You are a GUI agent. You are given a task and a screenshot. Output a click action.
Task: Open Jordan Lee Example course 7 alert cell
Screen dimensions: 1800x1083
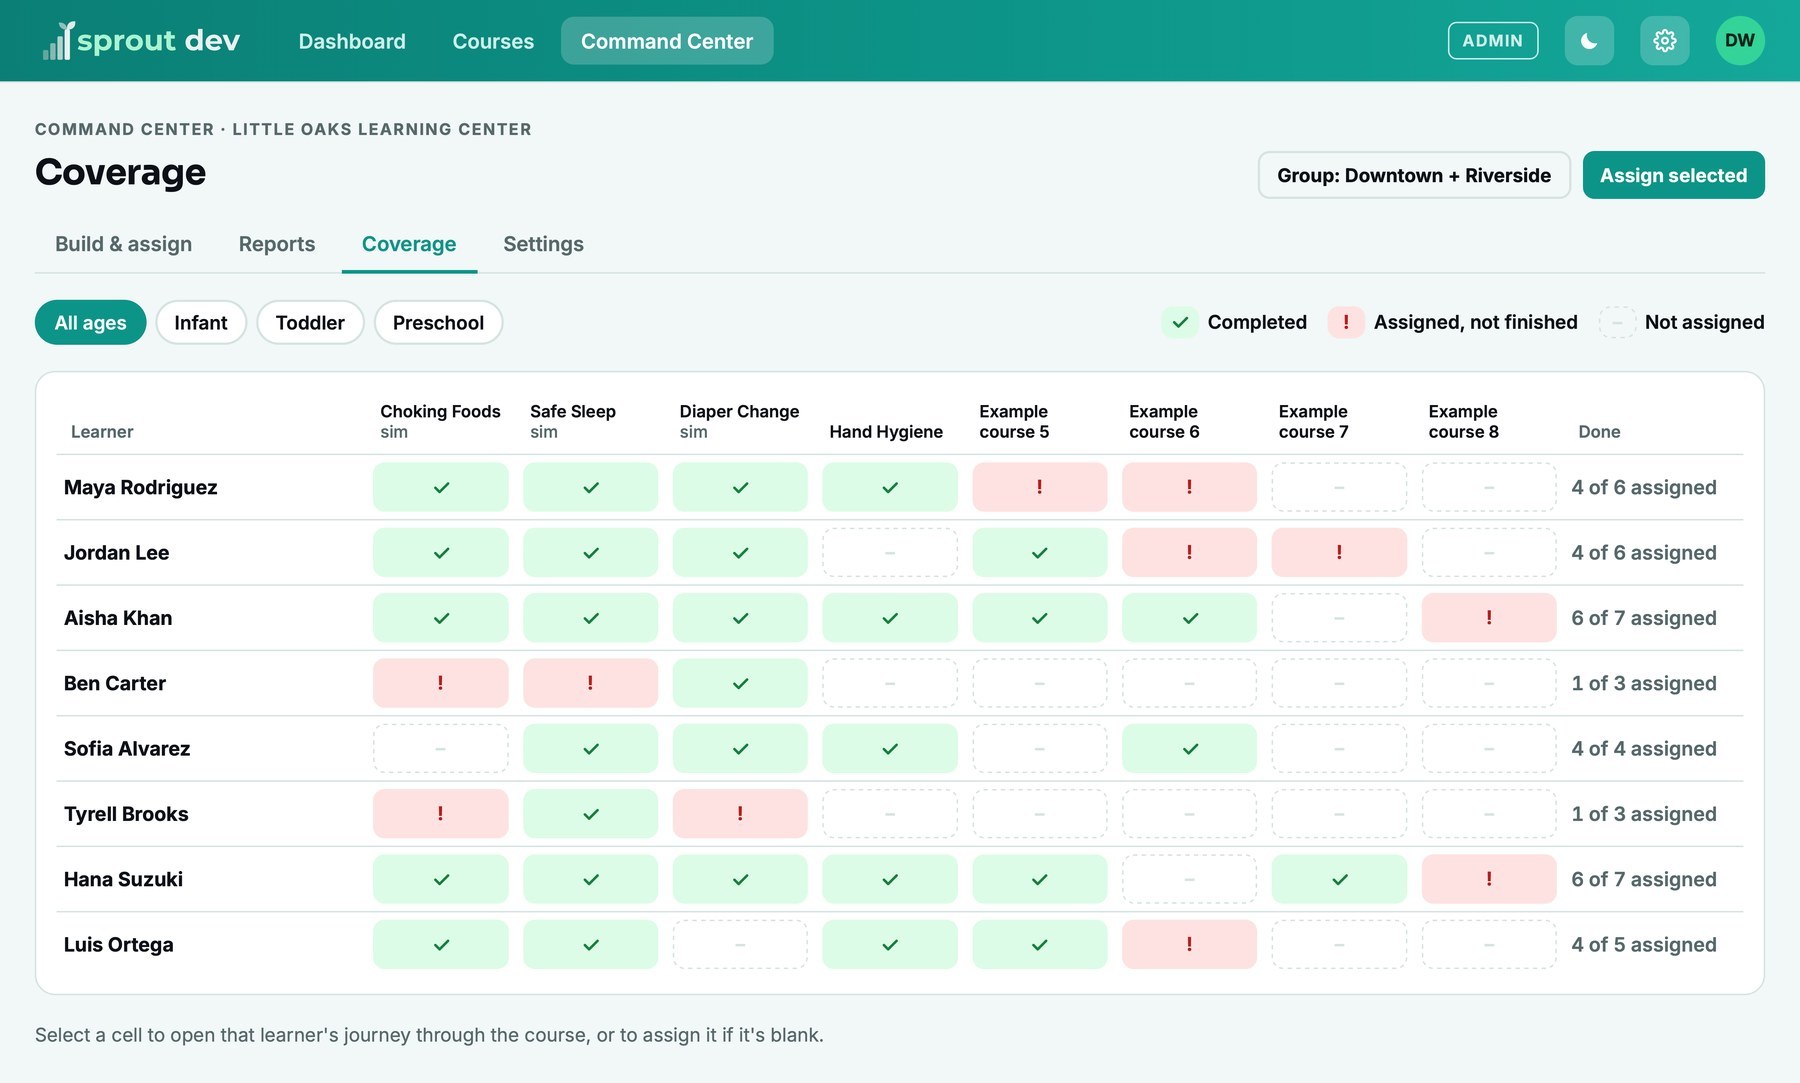1339,552
